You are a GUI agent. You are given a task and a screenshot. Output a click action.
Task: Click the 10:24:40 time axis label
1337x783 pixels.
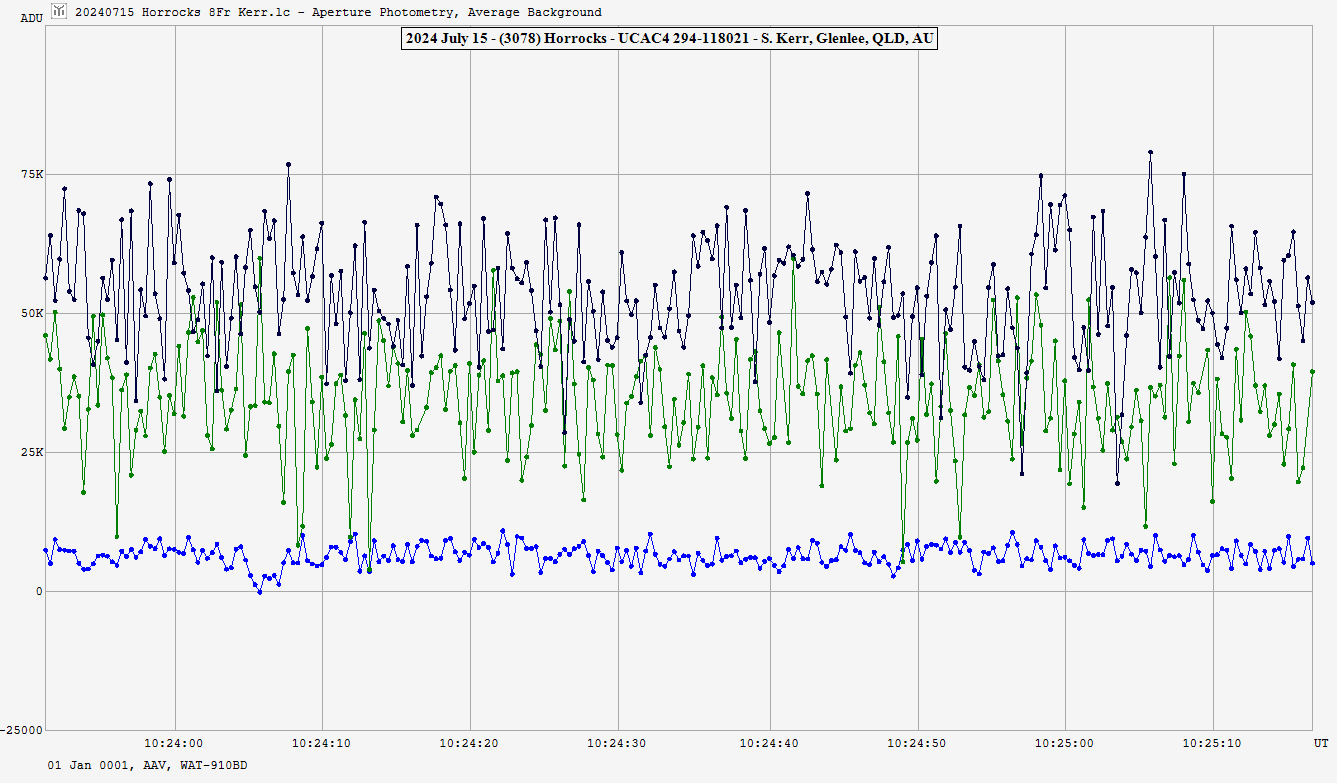tap(769, 743)
